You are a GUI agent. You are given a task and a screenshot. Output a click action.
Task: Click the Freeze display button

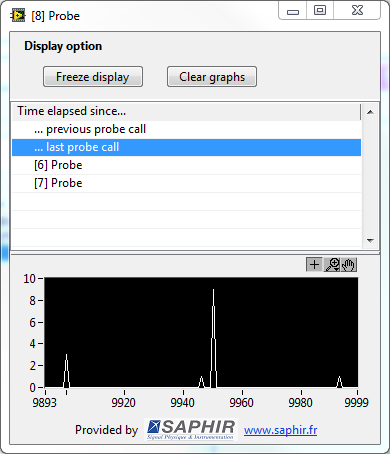click(93, 77)
